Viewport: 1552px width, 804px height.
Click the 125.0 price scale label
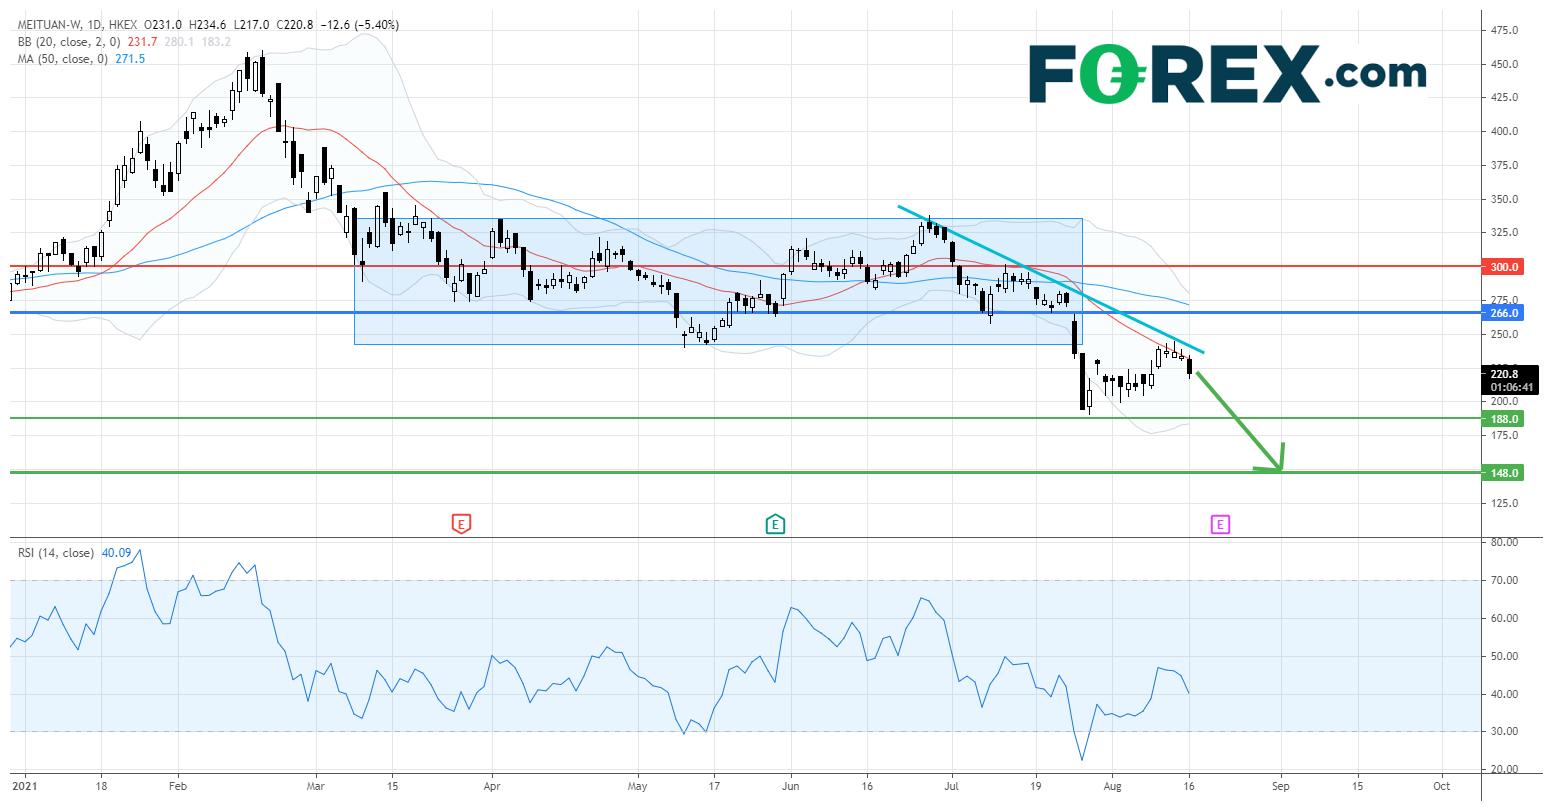(x=1506, y=503)
